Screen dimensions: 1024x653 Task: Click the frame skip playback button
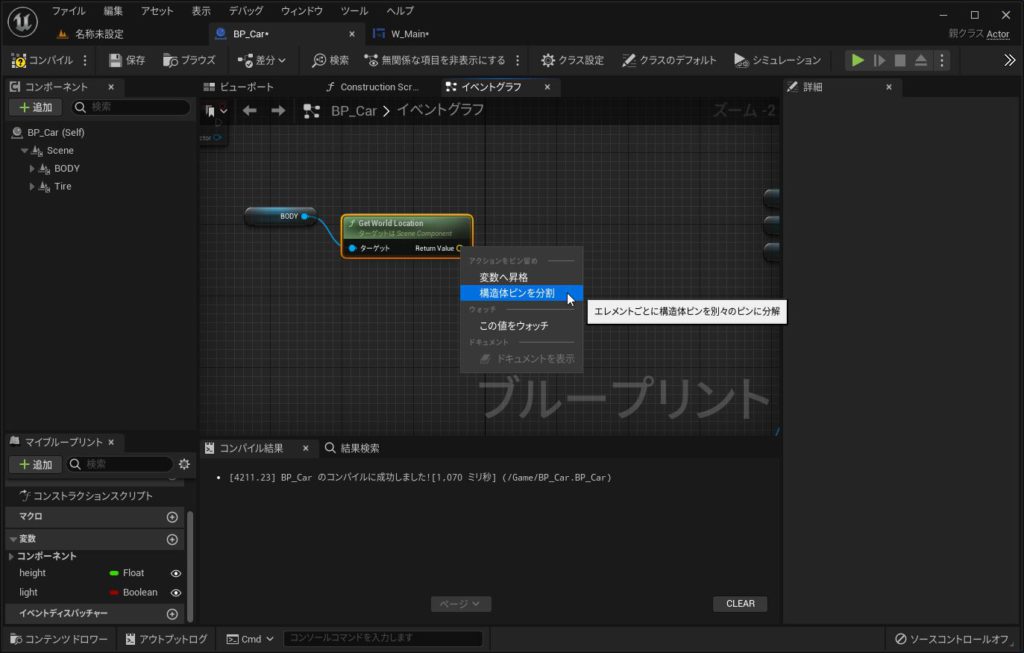(880, 60)
